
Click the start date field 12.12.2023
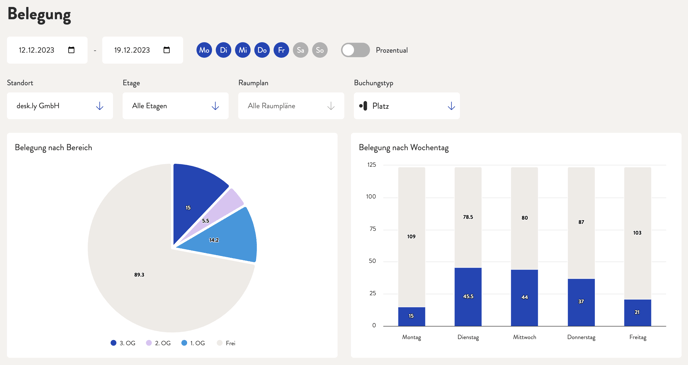point(47,50)
